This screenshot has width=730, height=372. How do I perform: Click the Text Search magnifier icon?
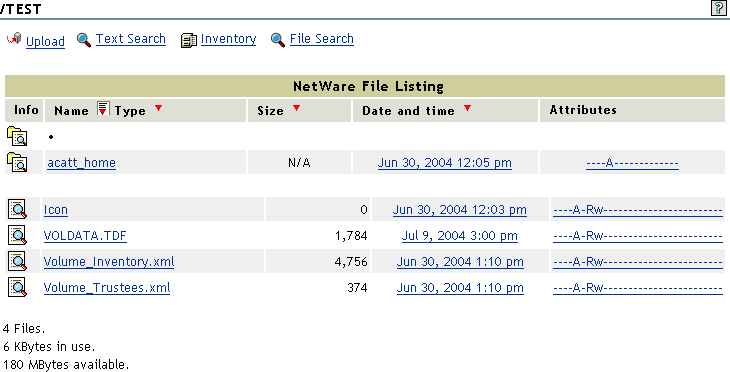point(84,40)
